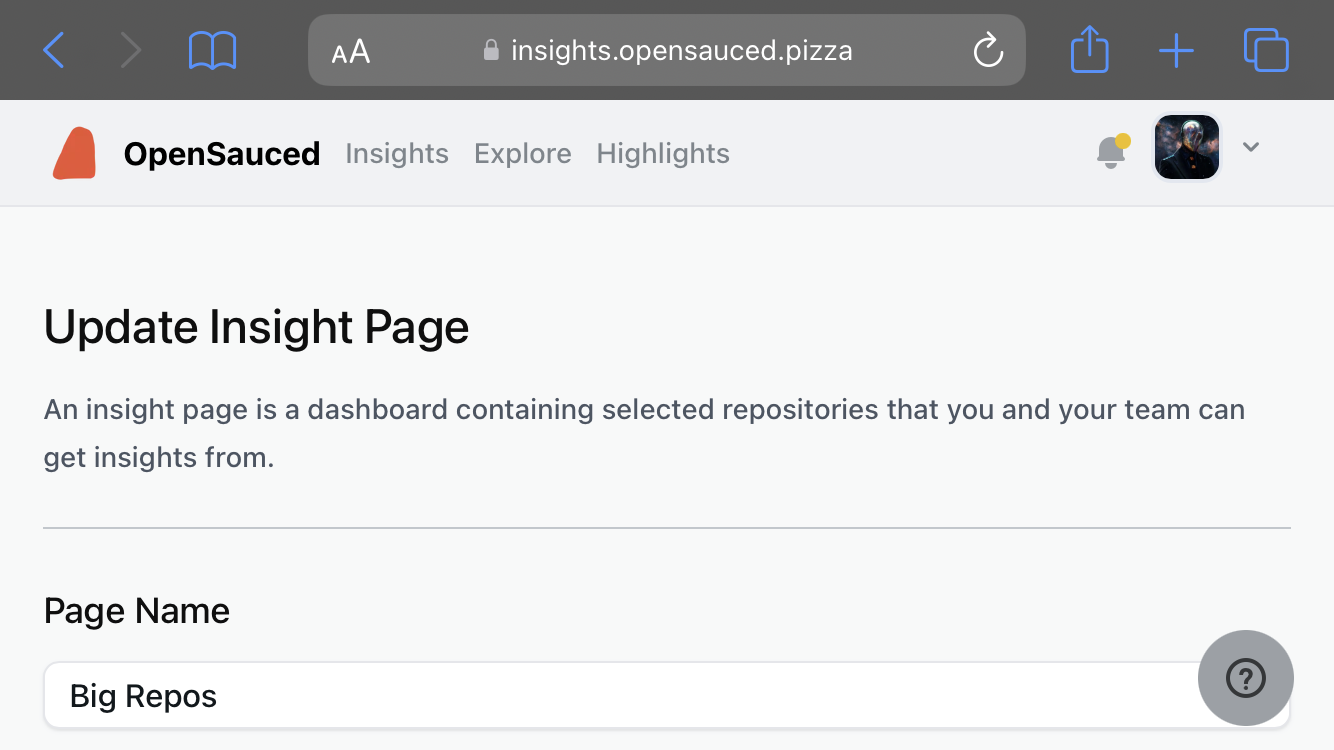Open the page text size menu with AA
Screen dimensions: 1334x750
click(x=351, y=50)
